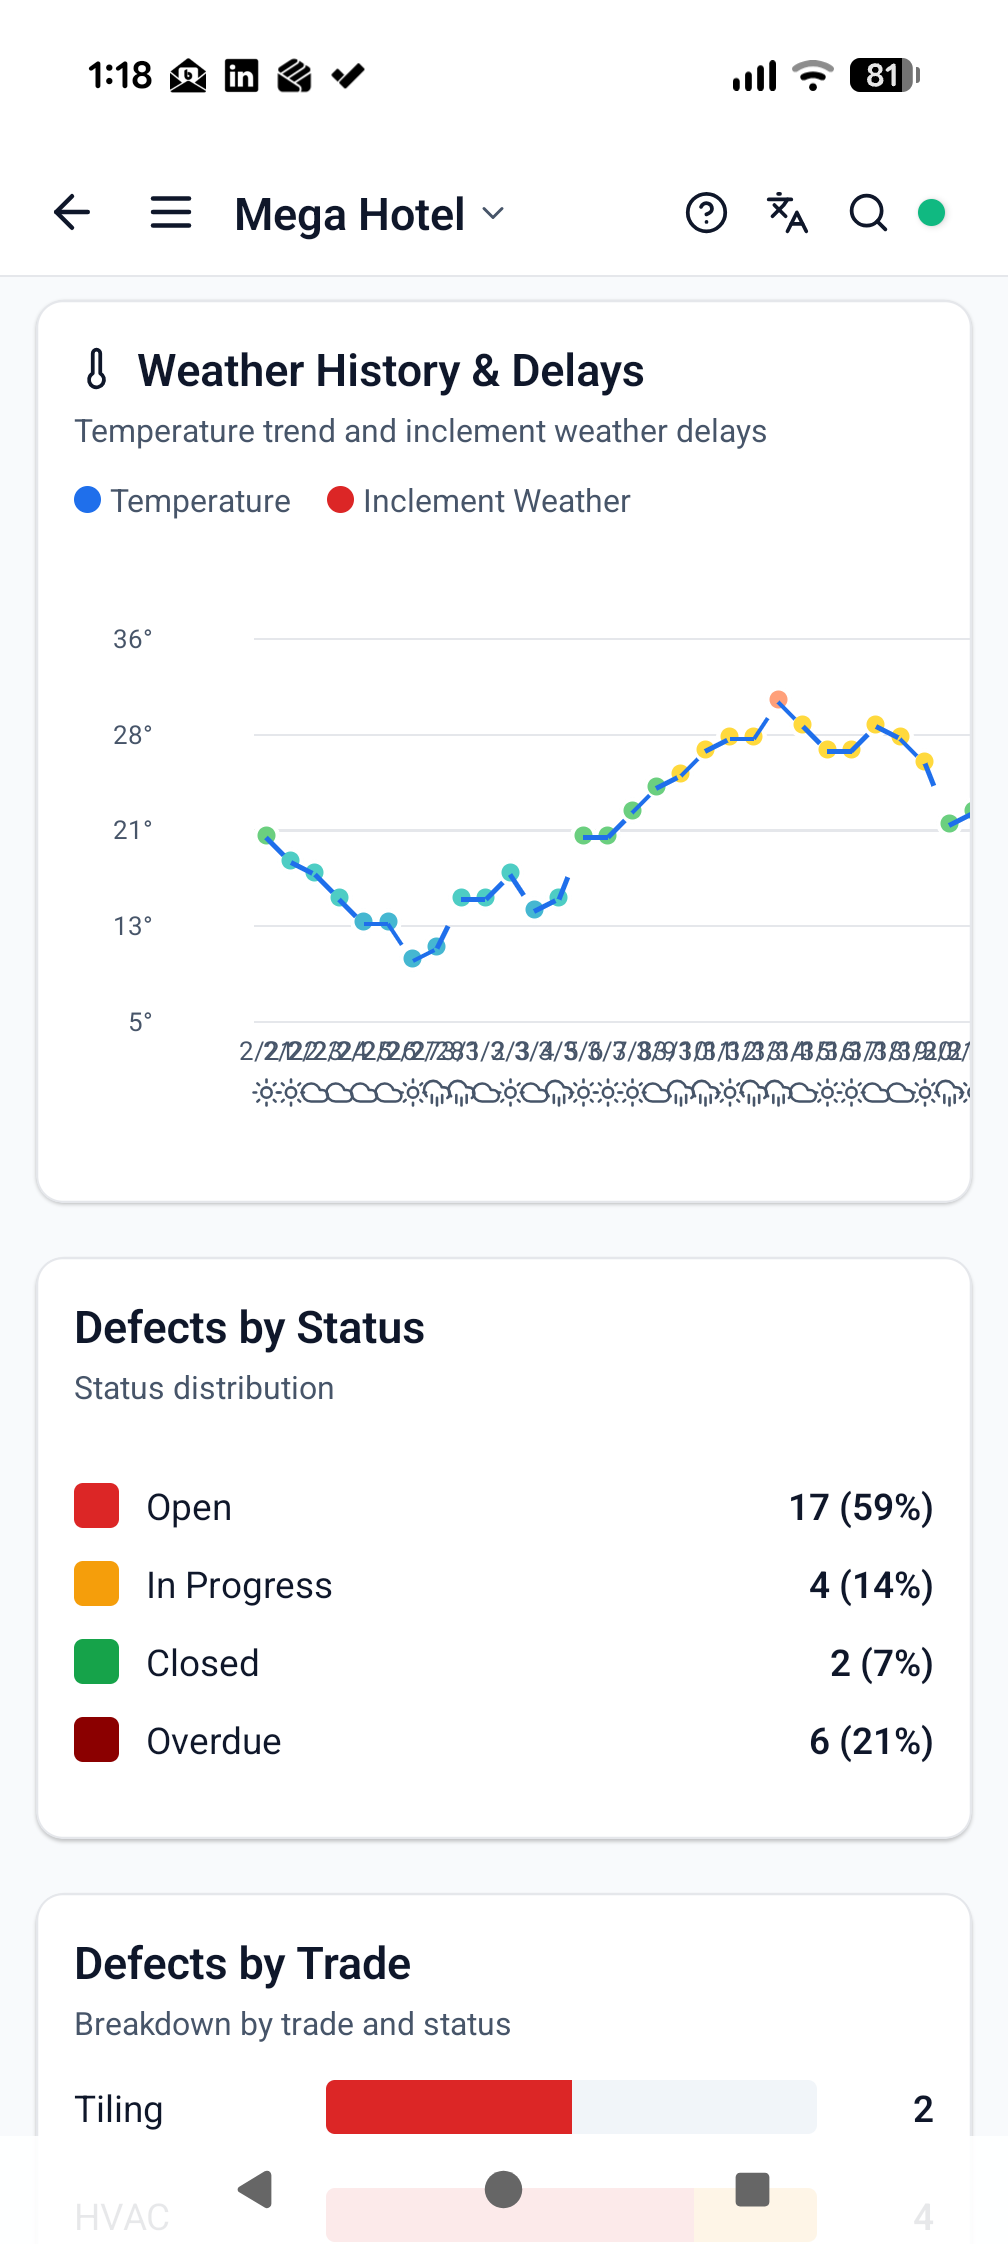The image size is (1008, 2244).
Task: Tap the 36° axis label
Action: pyautogui.click(x=133, y=639)
